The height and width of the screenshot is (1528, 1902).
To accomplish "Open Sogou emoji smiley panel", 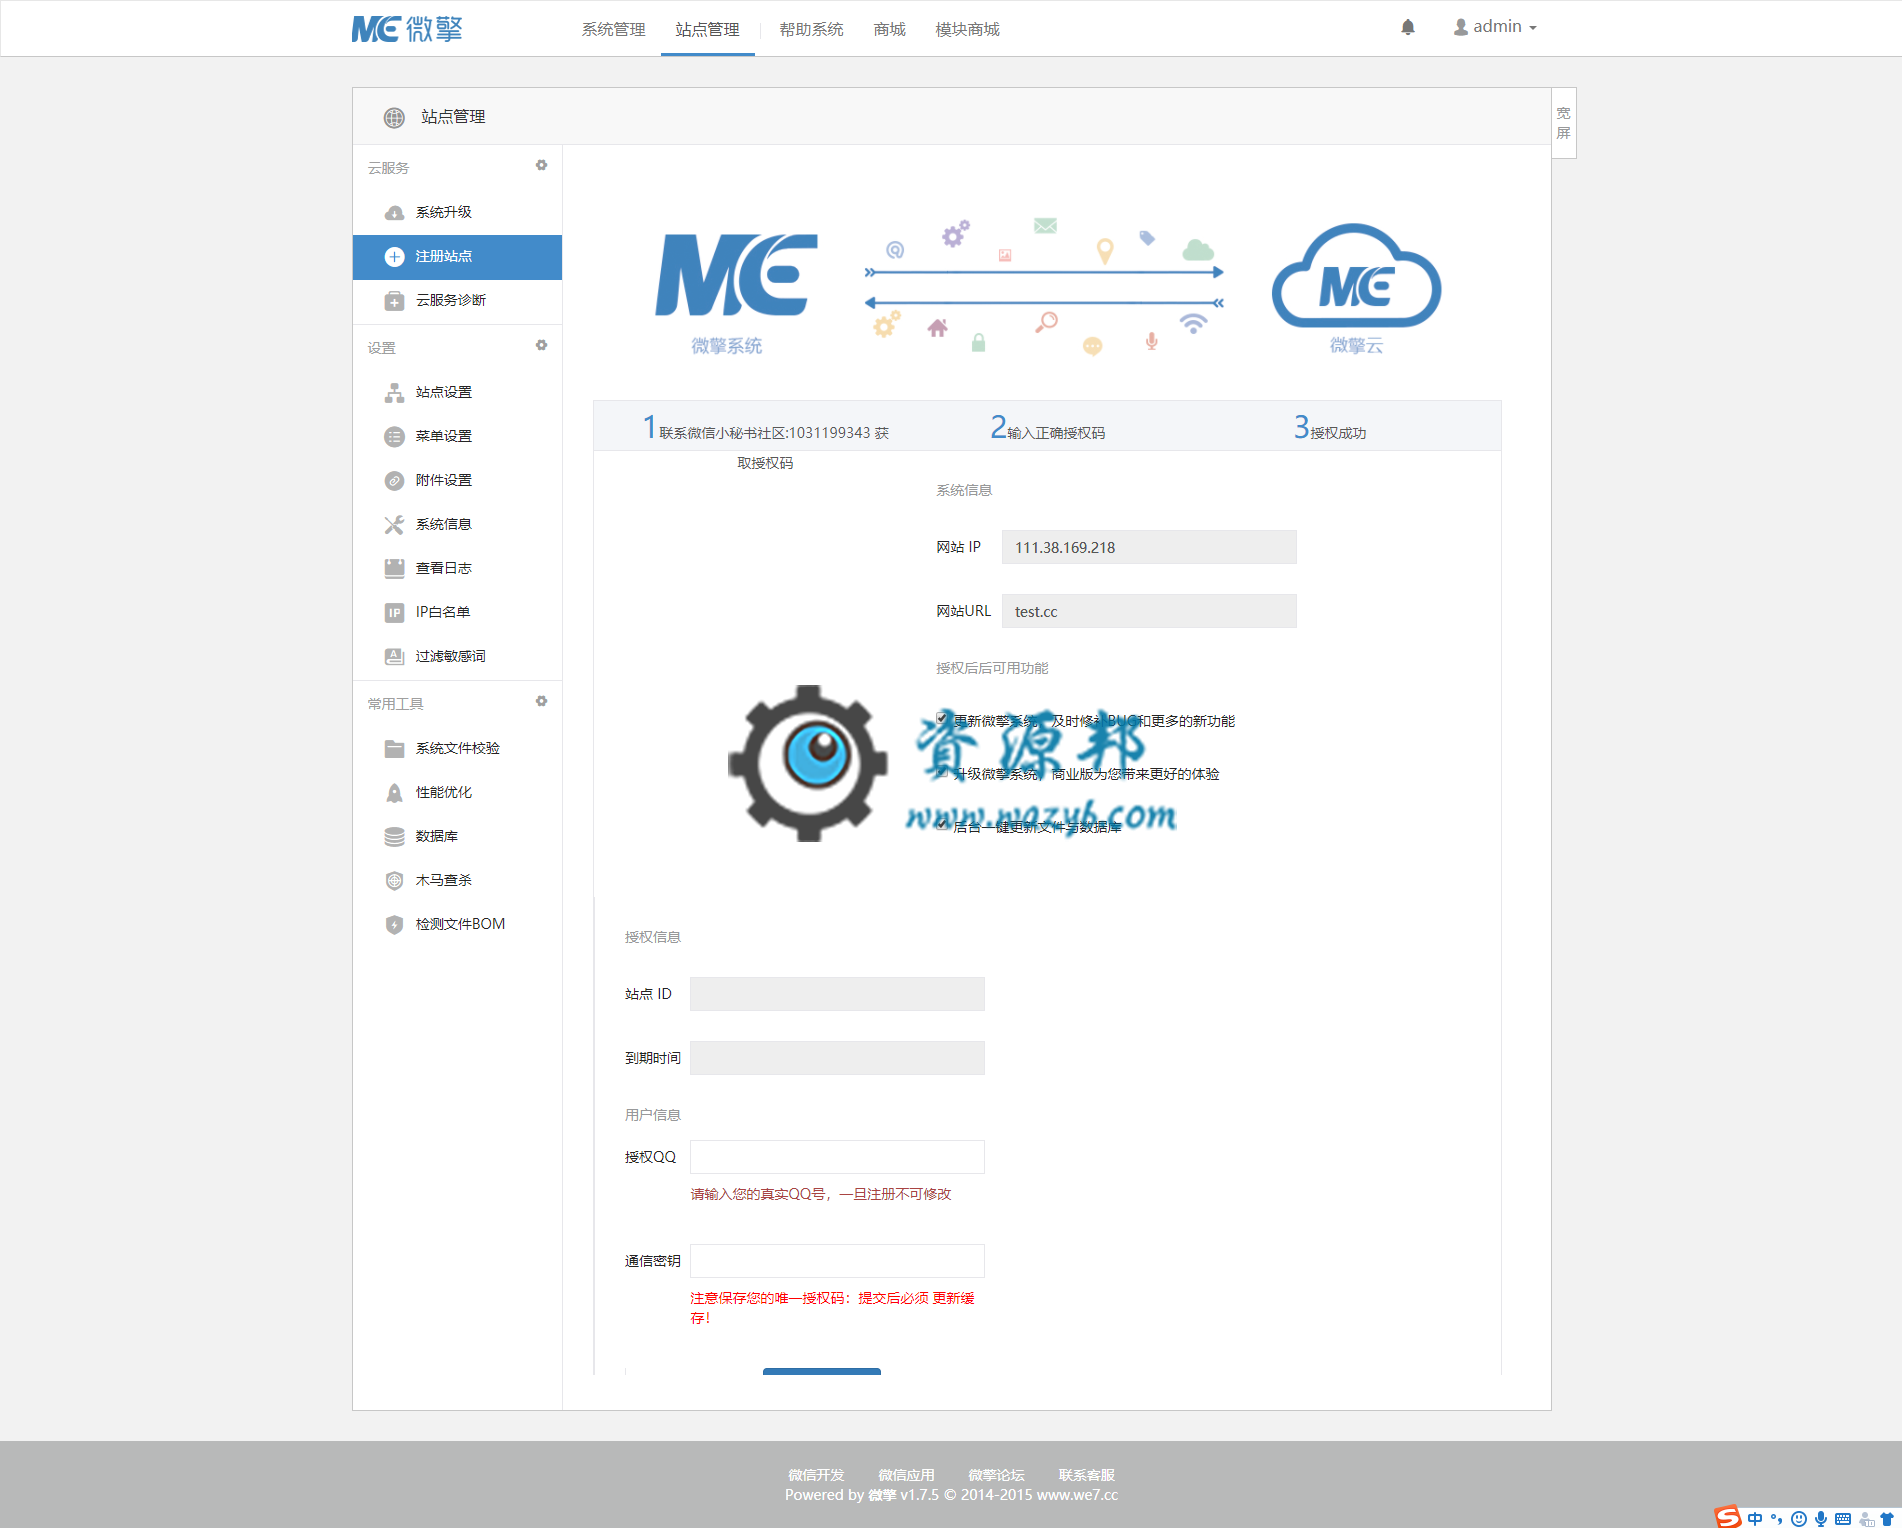I will tap(1799, 1519).
